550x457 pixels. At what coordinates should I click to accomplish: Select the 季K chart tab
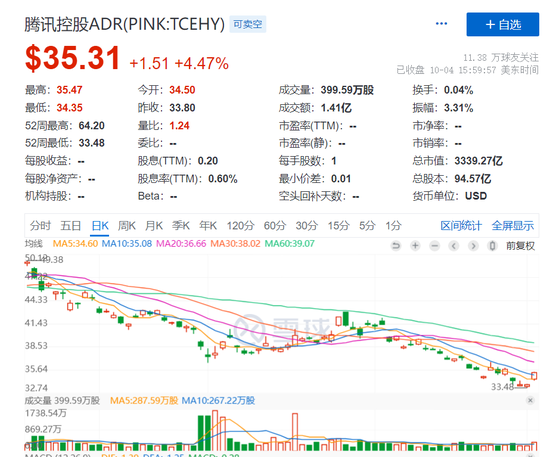coord(181,226)
